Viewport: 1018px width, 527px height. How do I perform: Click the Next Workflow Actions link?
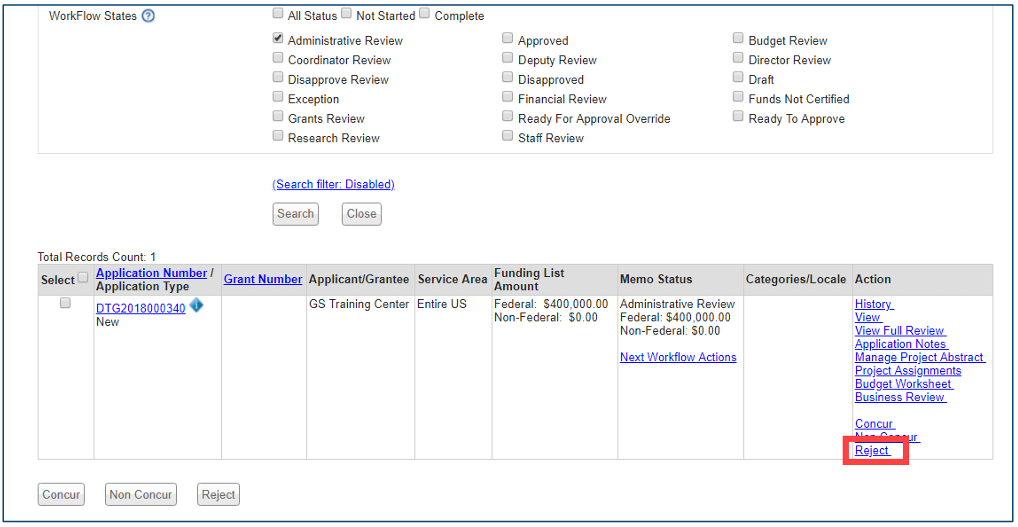[678, 357]
